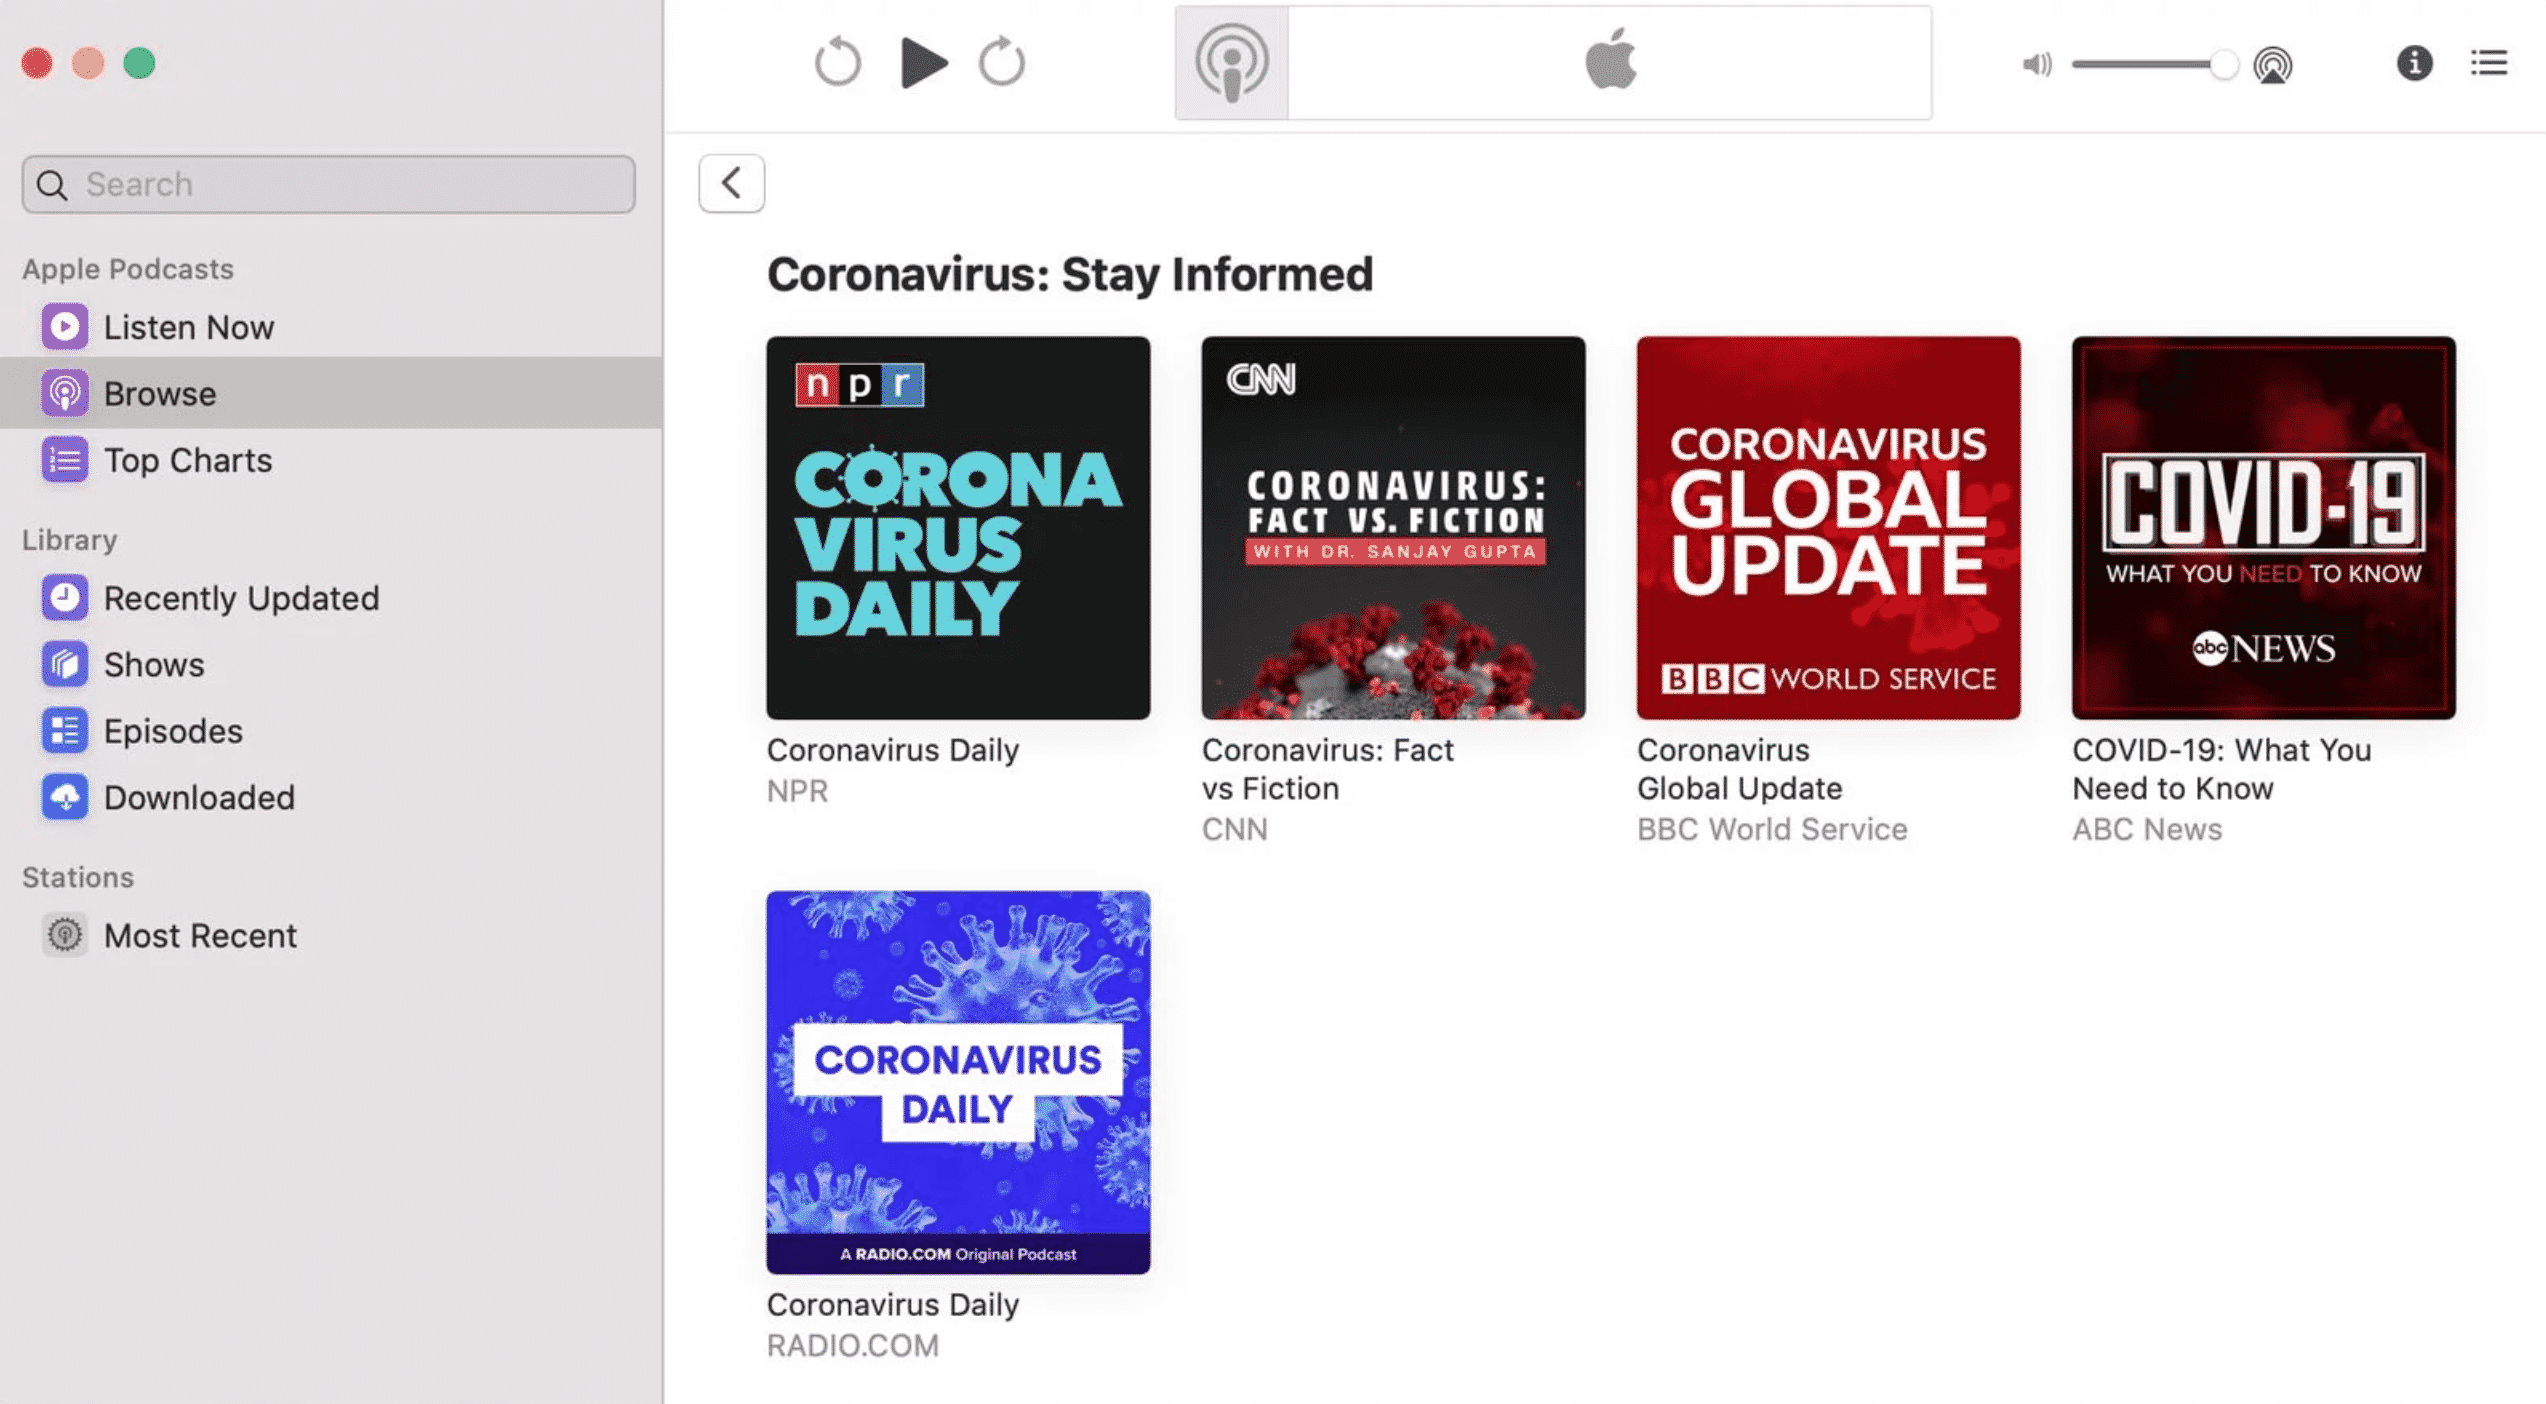Mute the volume with speaker icon

tap(2036, 64)
